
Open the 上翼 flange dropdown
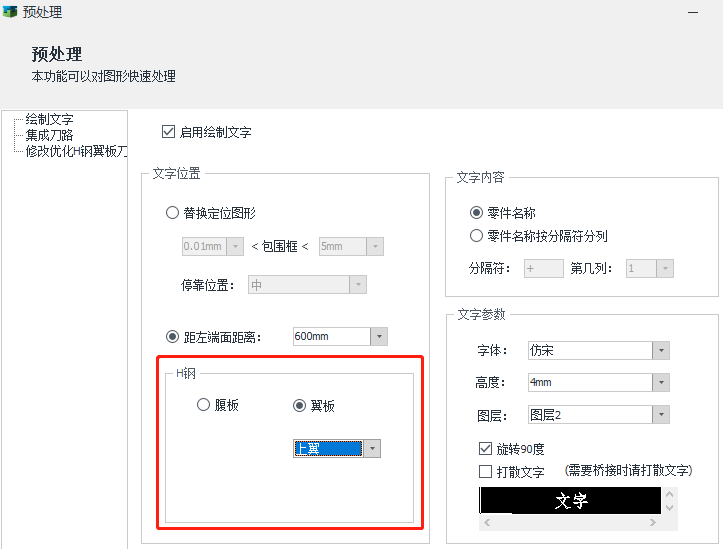[372, 449]
